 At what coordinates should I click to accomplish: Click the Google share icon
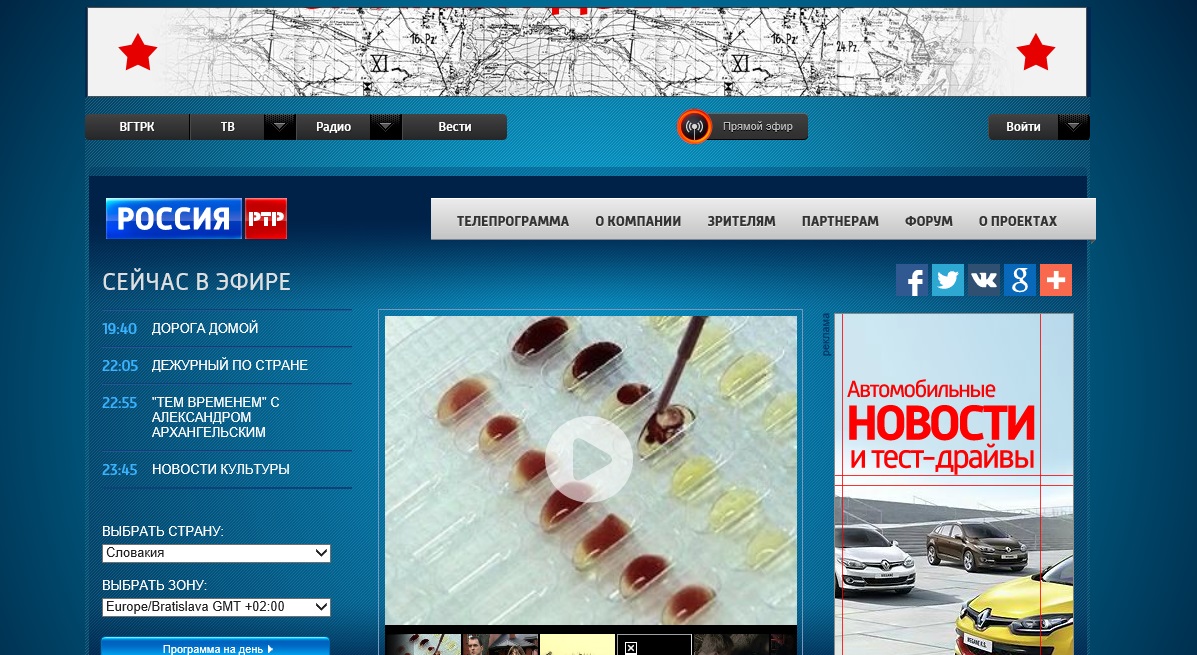point(1019,280)
